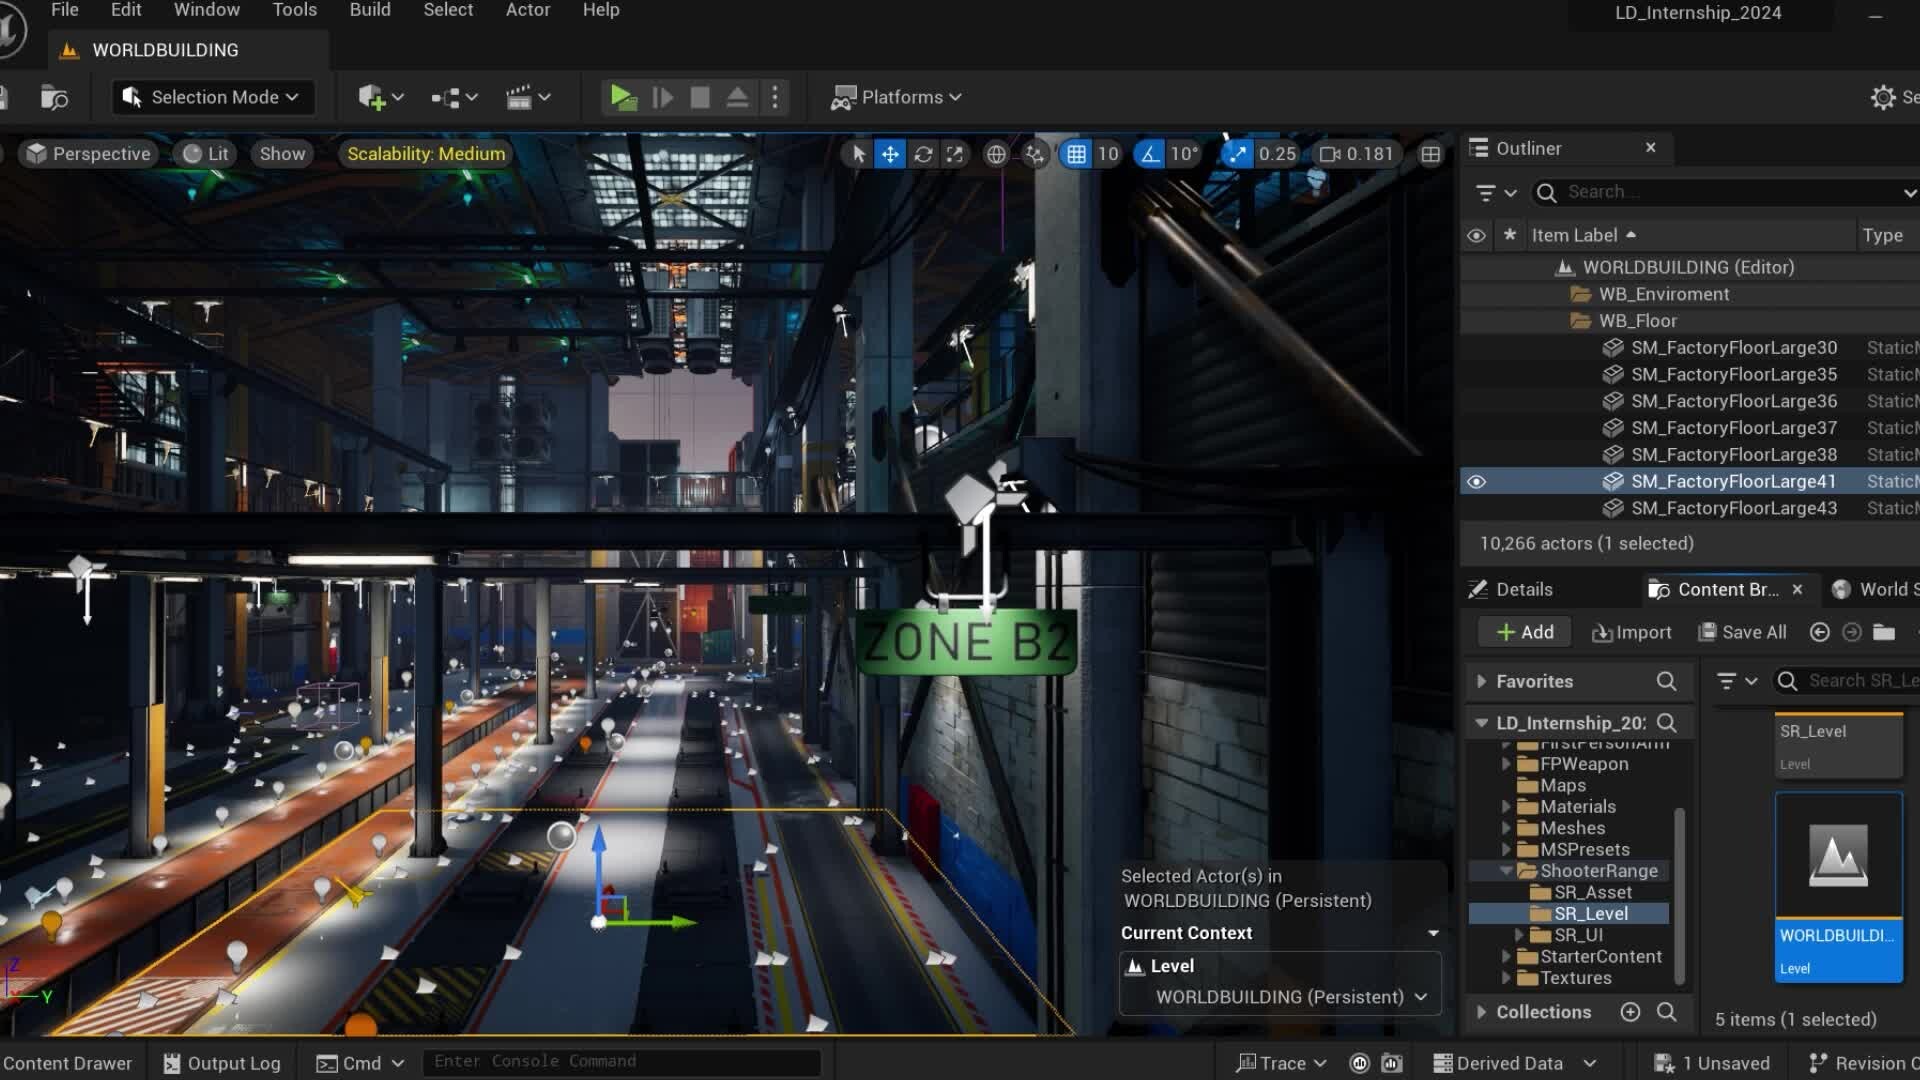Screen dimensions: 1920x1080
Task: Open the Content Drawer from the status bar
Action: click(x=68, y=1062)
